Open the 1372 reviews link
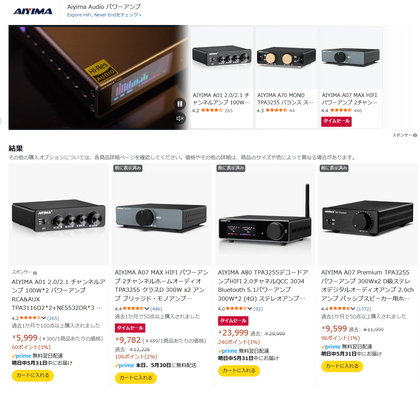The height and width of the screenshot is (393, 420). [364, 309]
